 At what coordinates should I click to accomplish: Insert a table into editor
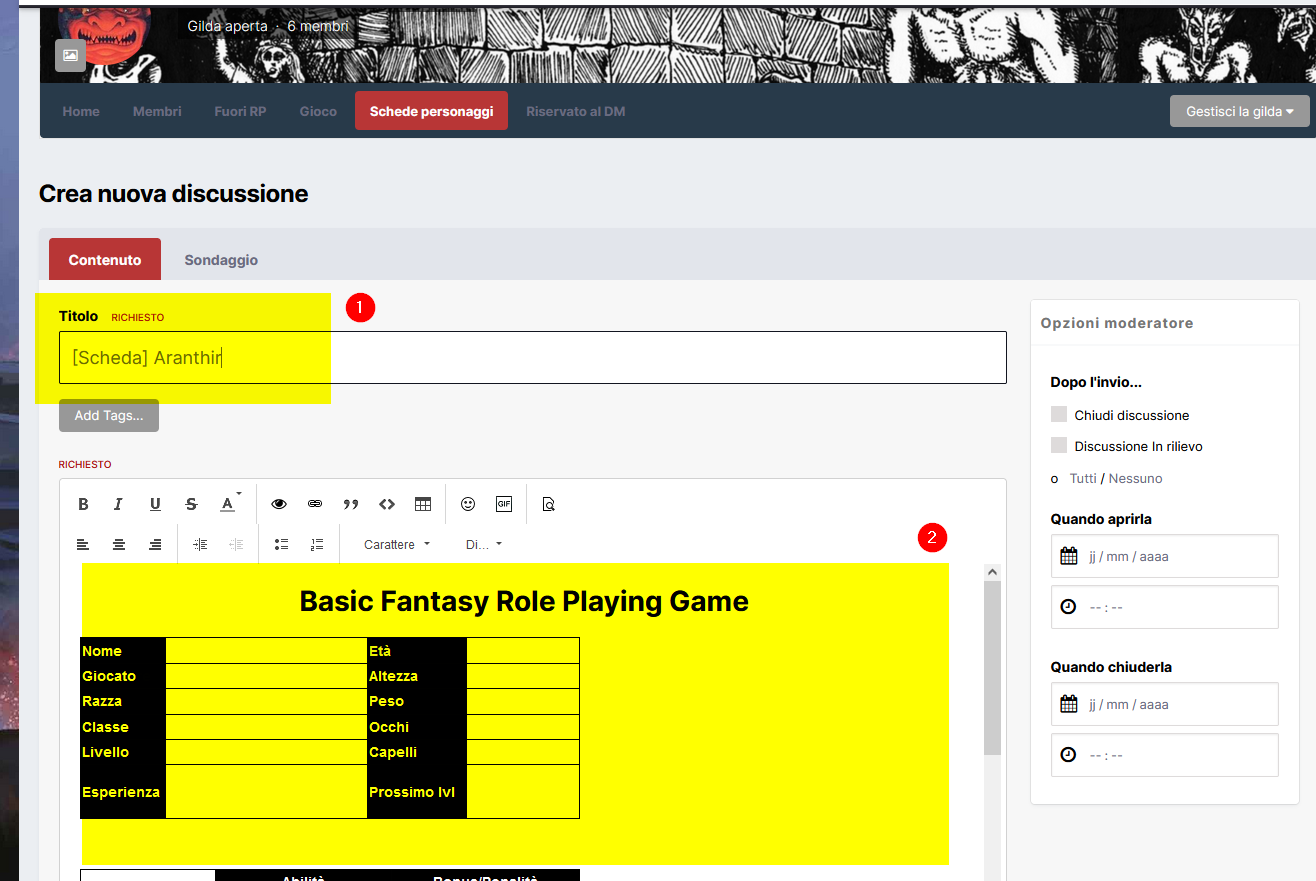coord(423,505)
